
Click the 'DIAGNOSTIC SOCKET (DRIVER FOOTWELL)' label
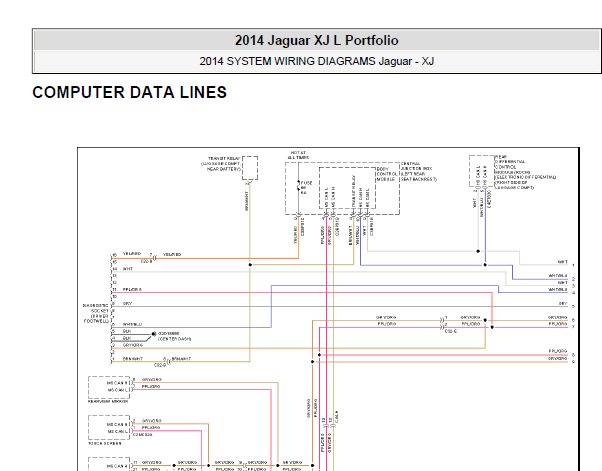tap(96, 313)
